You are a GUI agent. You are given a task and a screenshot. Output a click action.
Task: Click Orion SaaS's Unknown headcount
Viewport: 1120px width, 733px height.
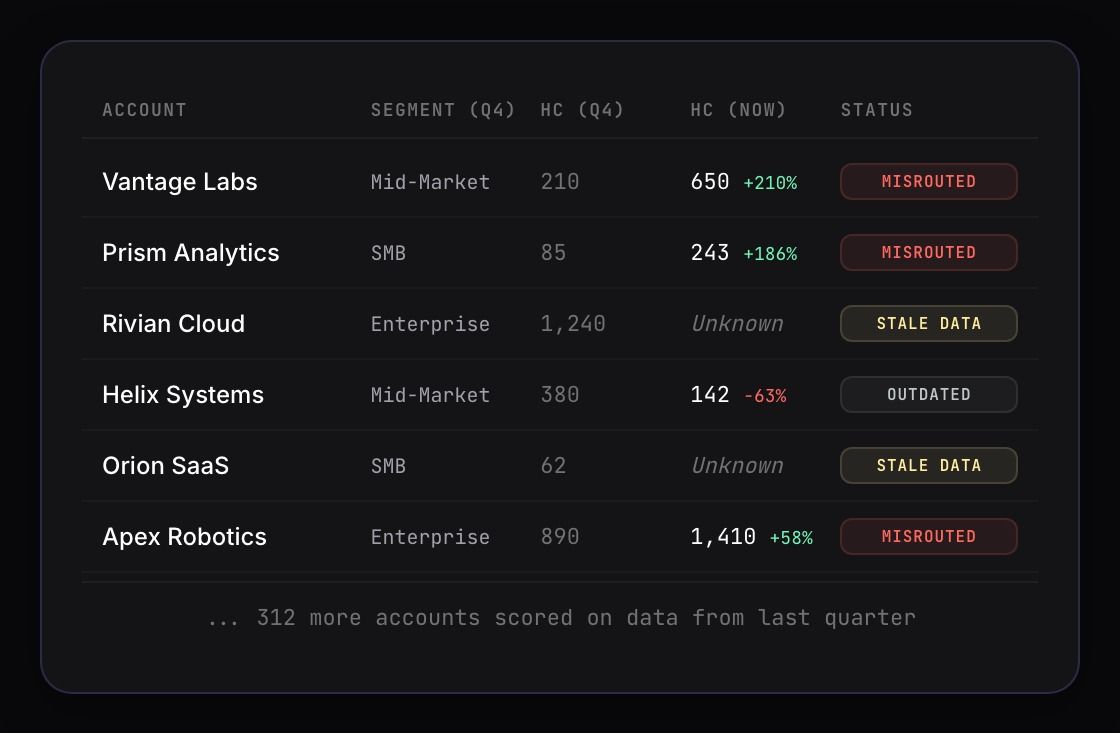click(x=737, y=465)
